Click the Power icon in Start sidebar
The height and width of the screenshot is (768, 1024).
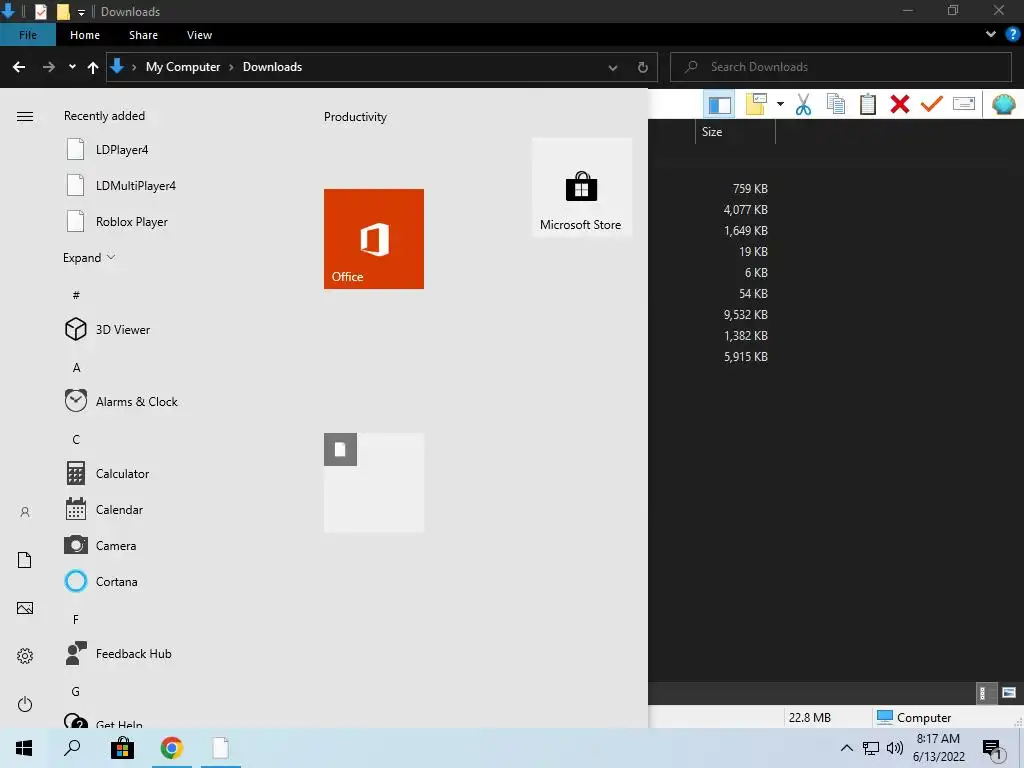tap(25, 704)
